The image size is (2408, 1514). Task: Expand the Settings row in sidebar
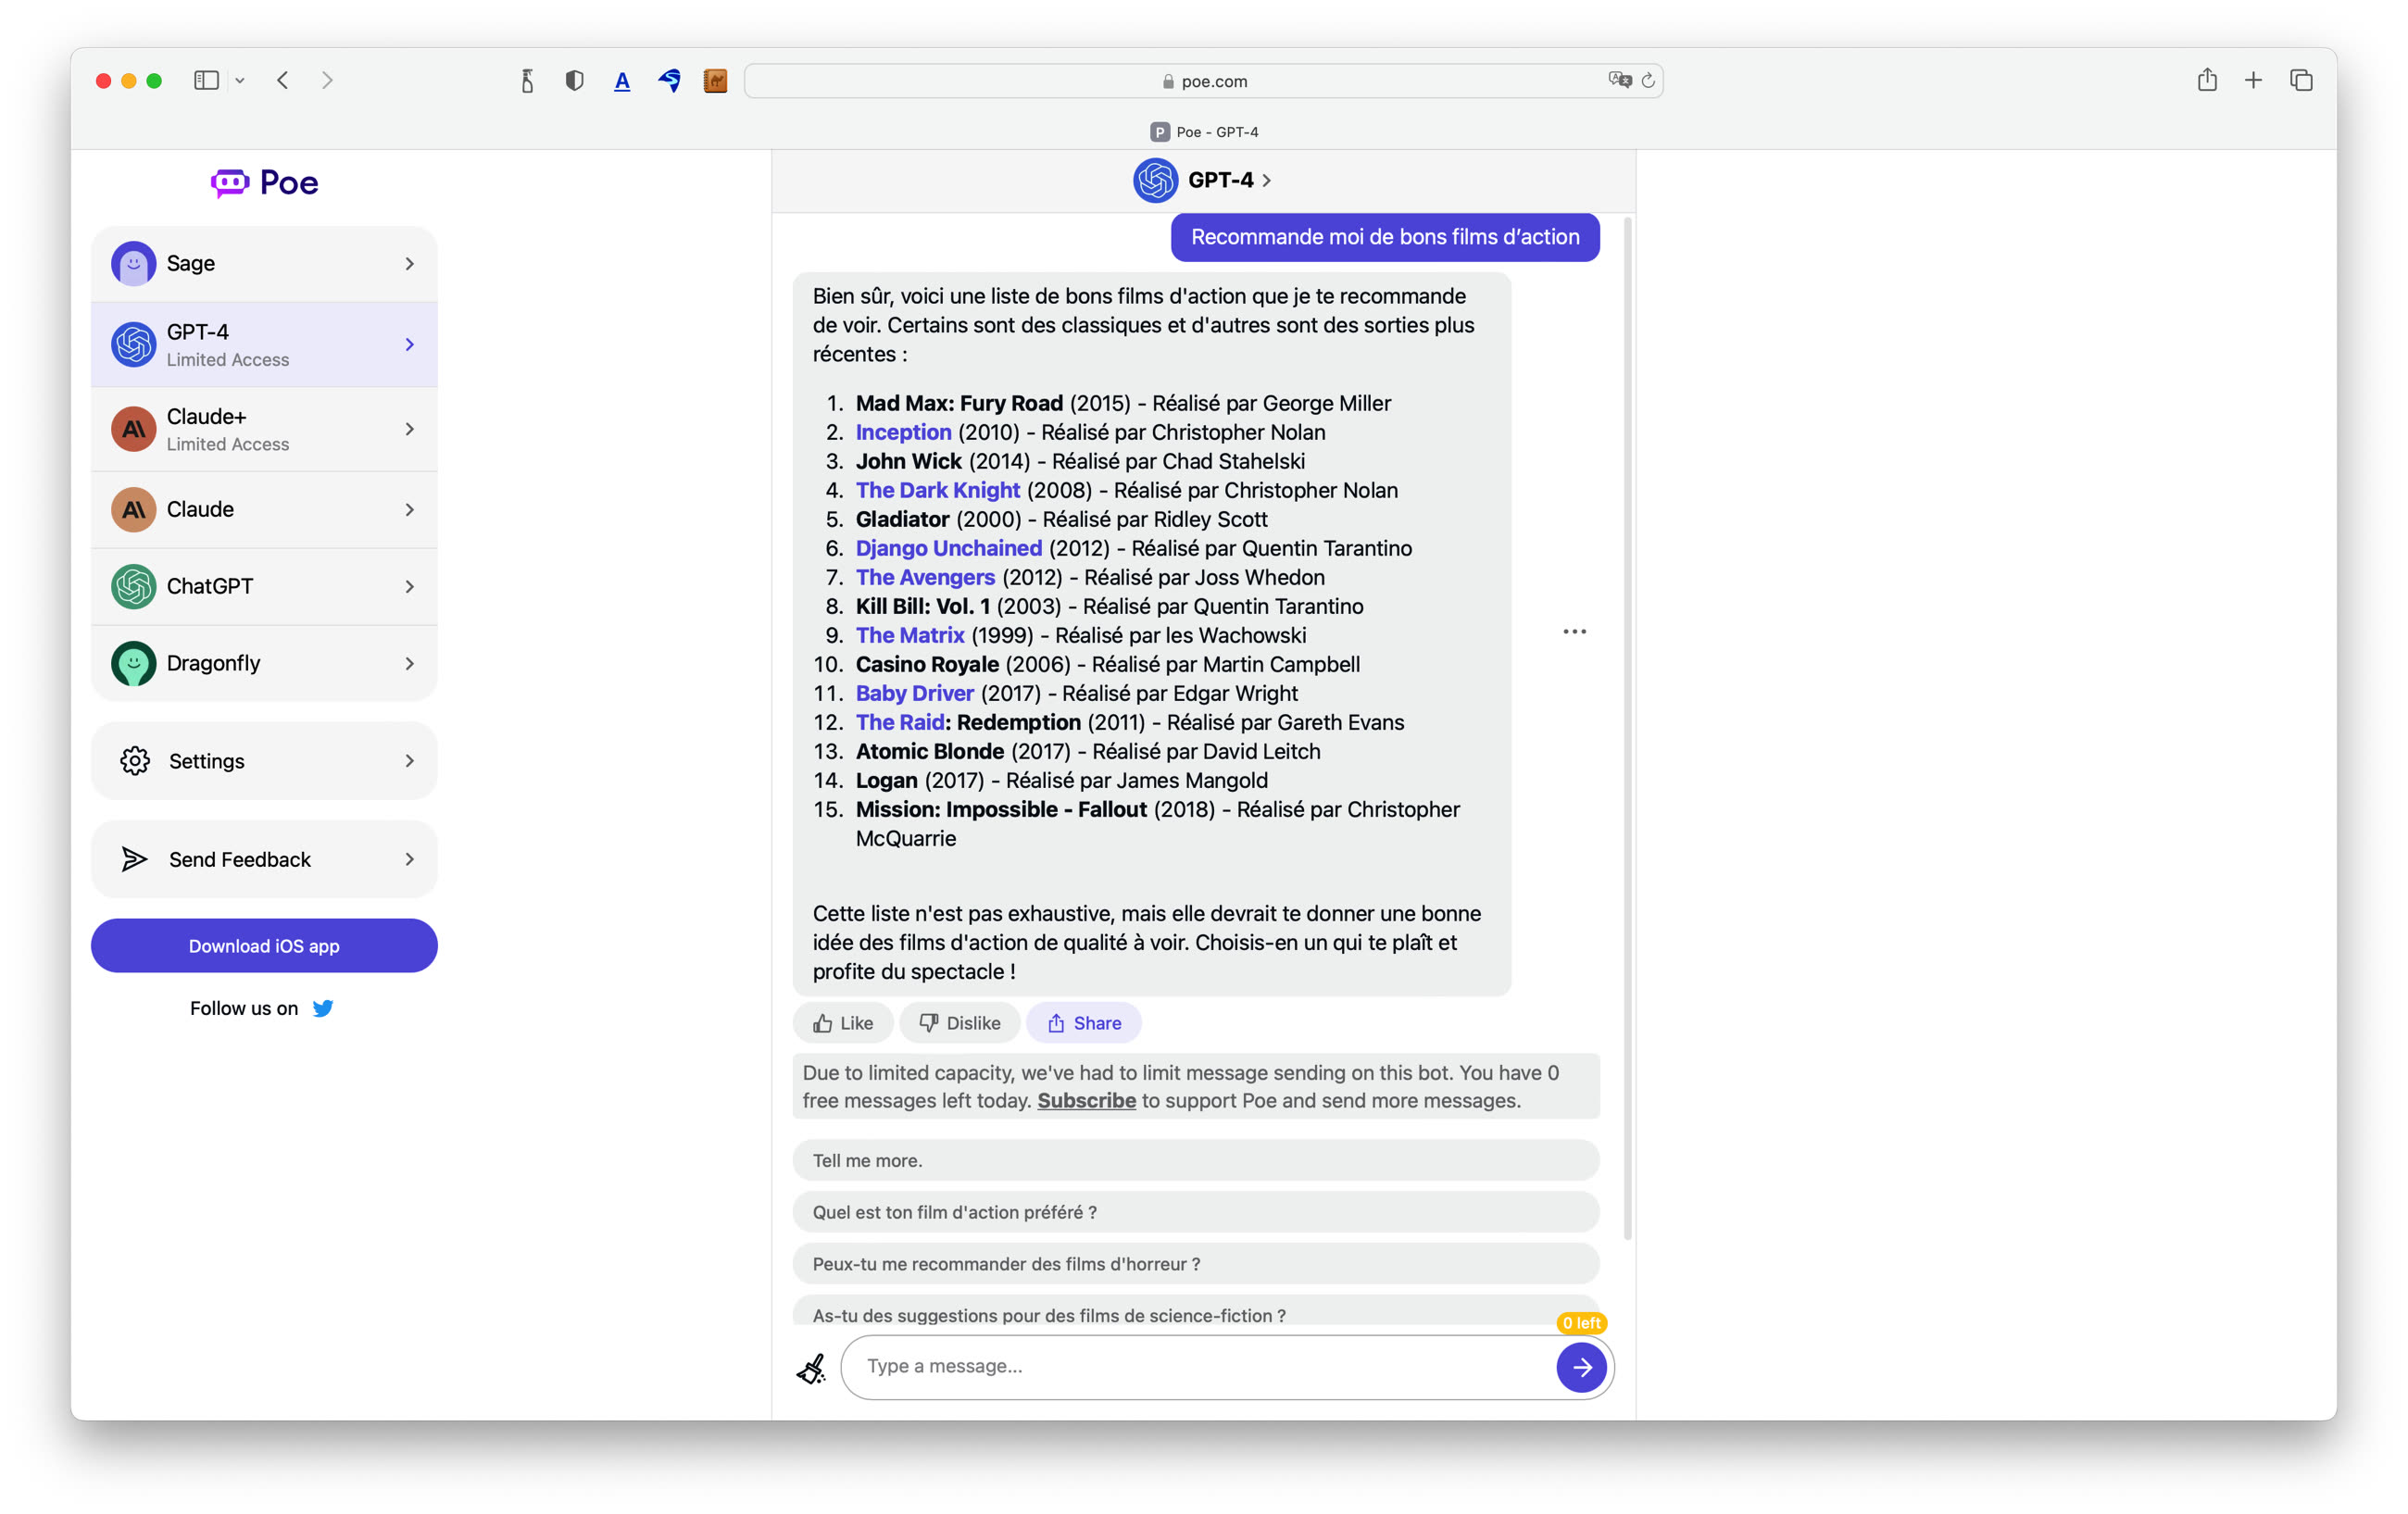click(x=264, y=761)
